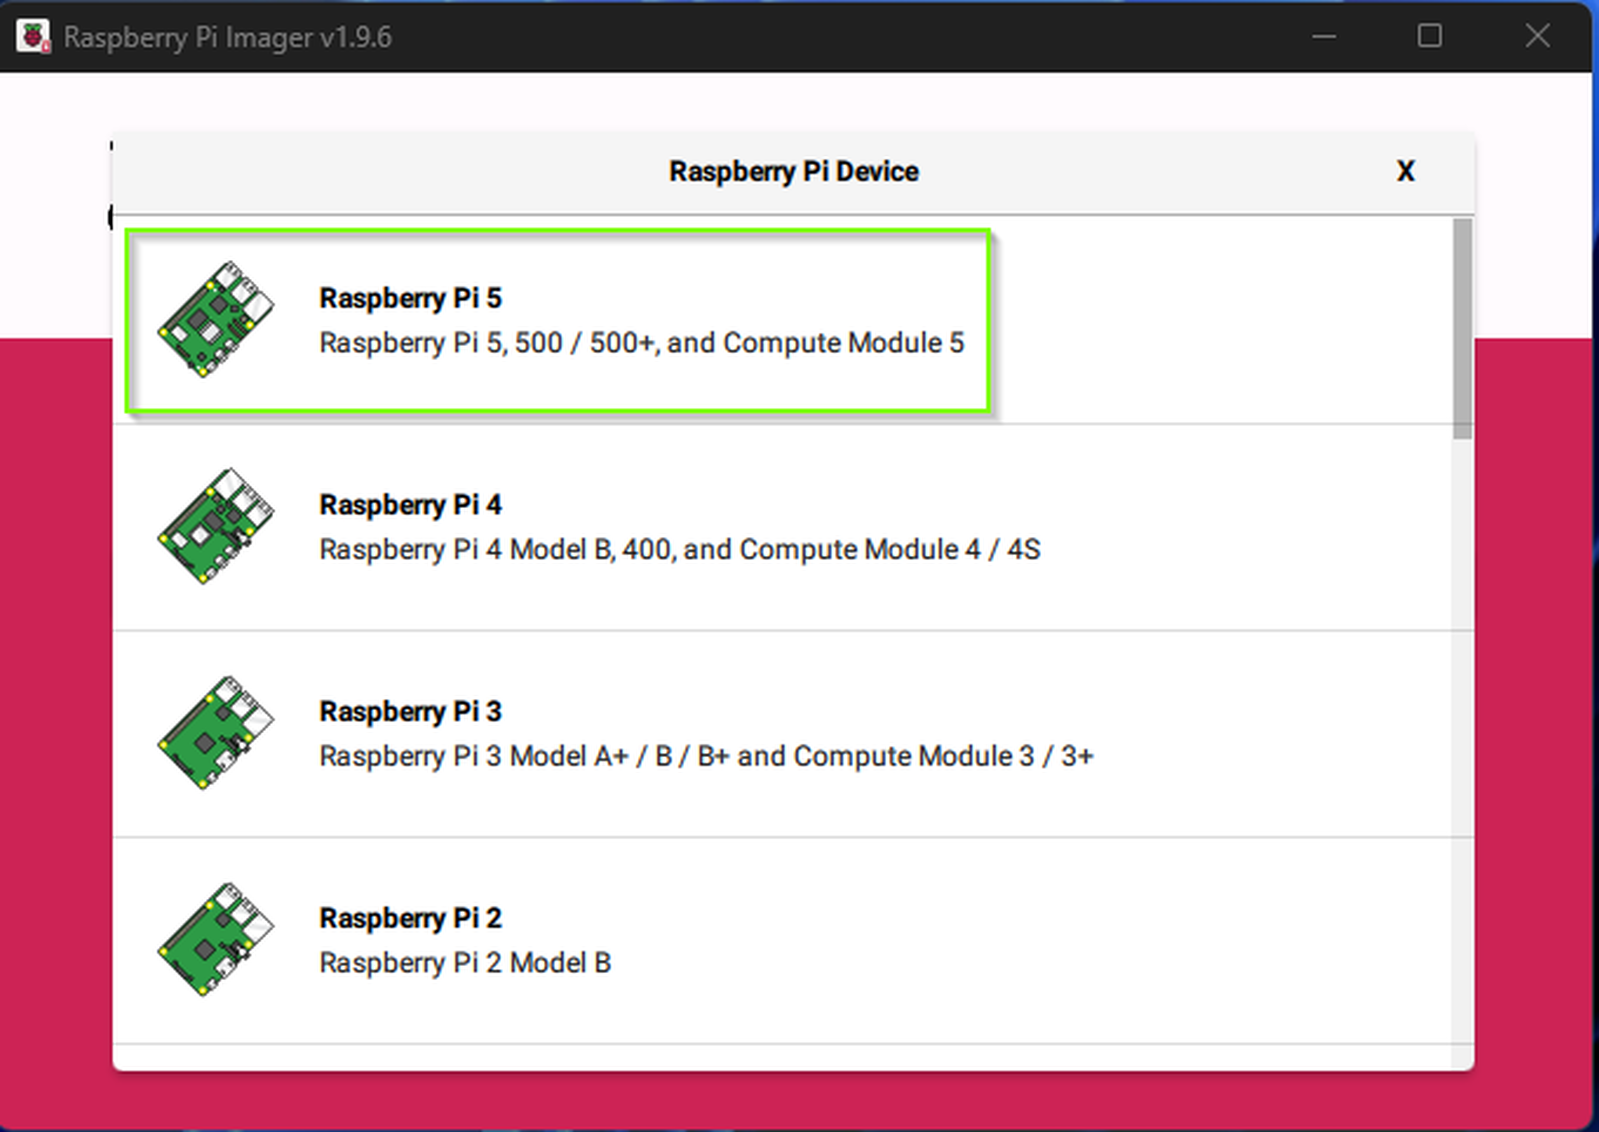This screenshot has height=1132, width=1599.
Task: Click the scrollbar track below the thumb
Action: (1462, 740)
